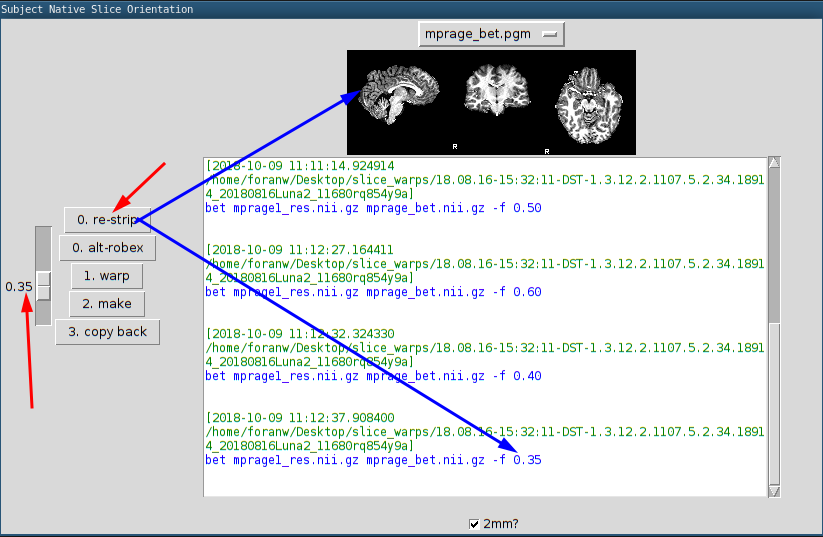Toggle the 2mm? checkbox
Screen dimensions: 823x537
(x=474, y=523)
